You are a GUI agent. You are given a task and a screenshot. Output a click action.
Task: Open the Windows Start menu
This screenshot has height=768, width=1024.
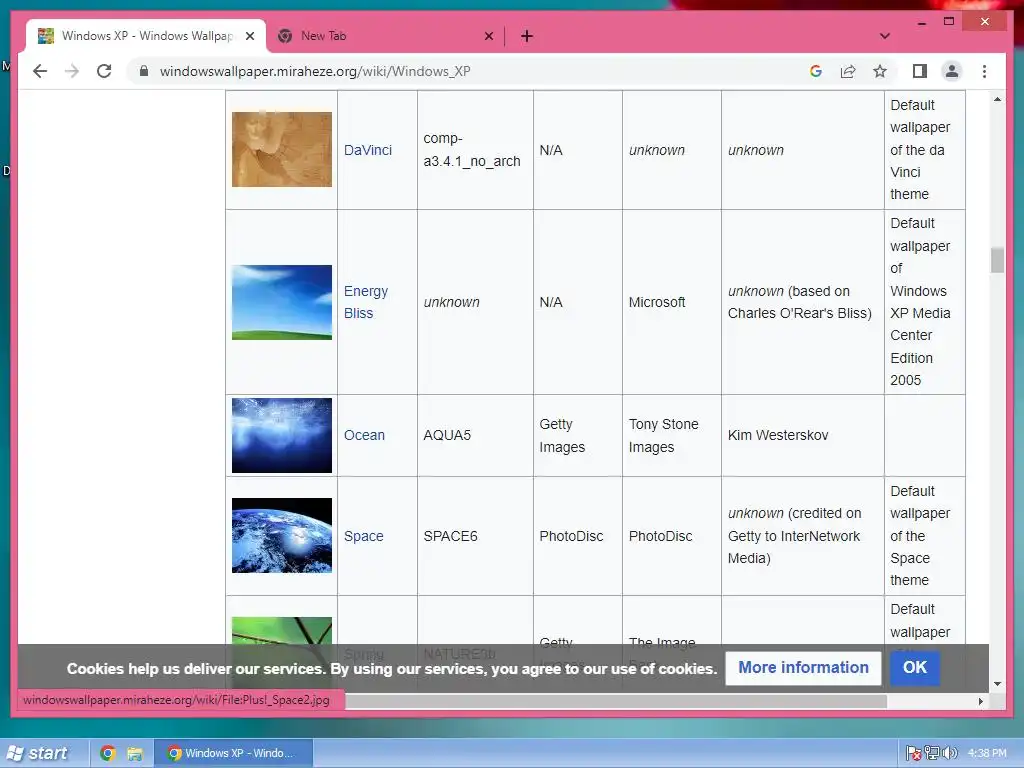pos(39,753)
